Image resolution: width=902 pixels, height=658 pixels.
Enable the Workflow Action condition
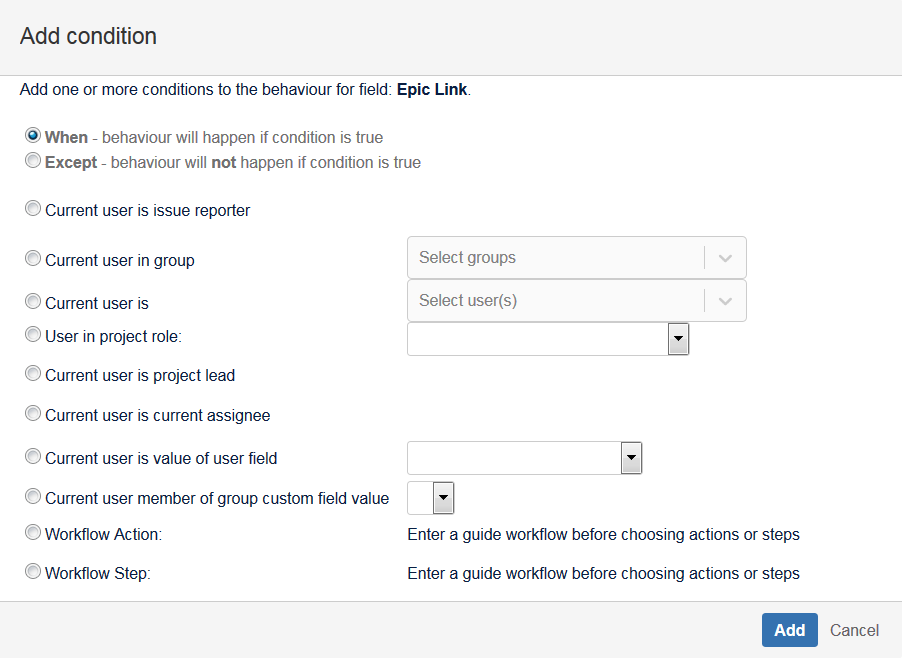33,532
